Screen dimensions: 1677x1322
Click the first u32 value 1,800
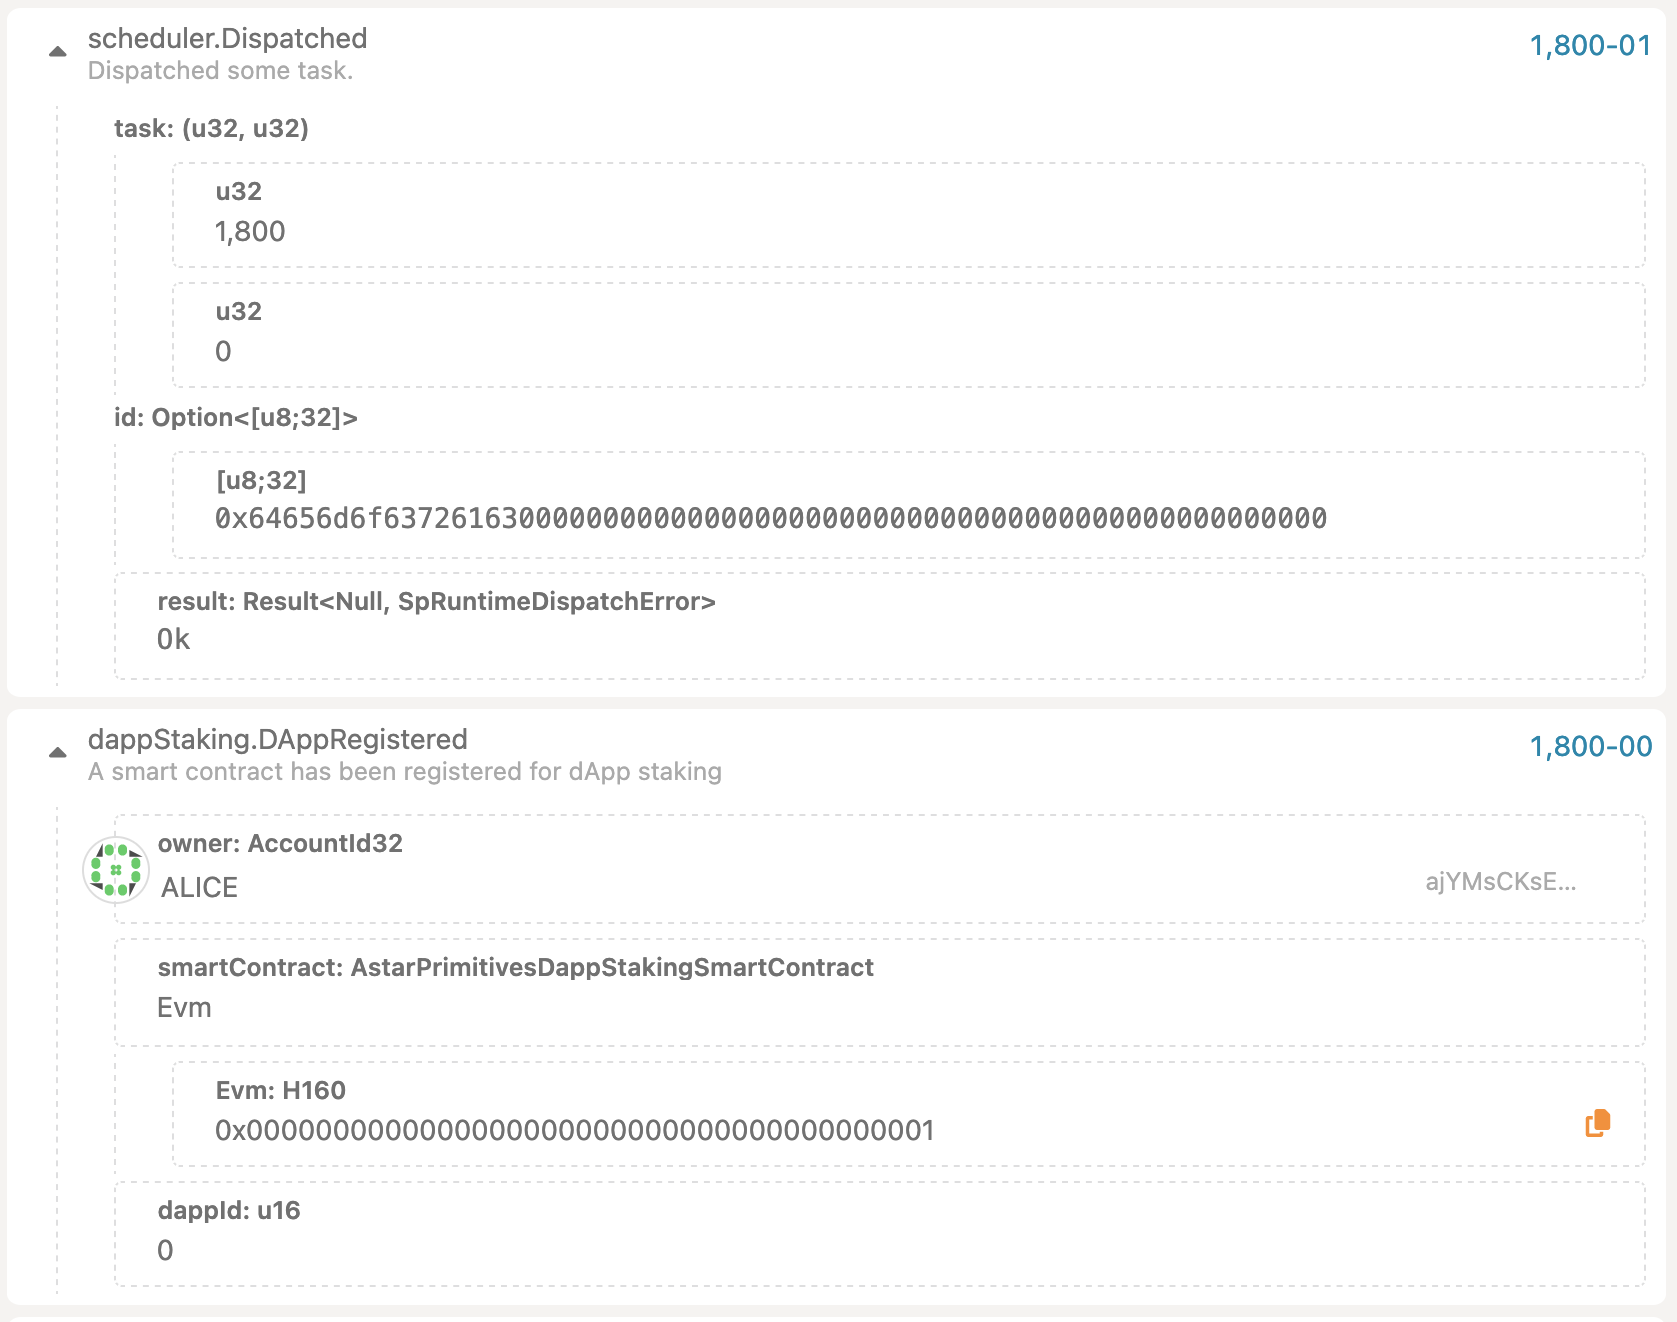250,232
